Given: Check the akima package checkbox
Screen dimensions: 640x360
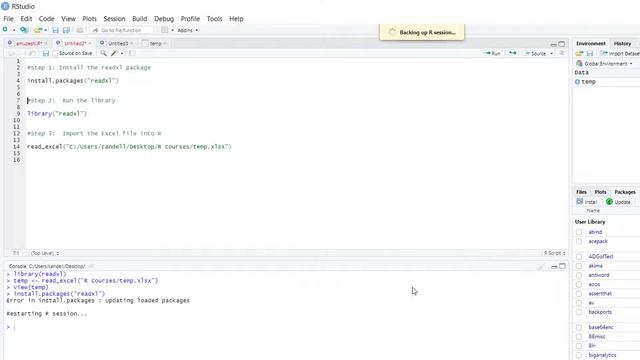Looking at the screenshot, I should tap(579, 266).
